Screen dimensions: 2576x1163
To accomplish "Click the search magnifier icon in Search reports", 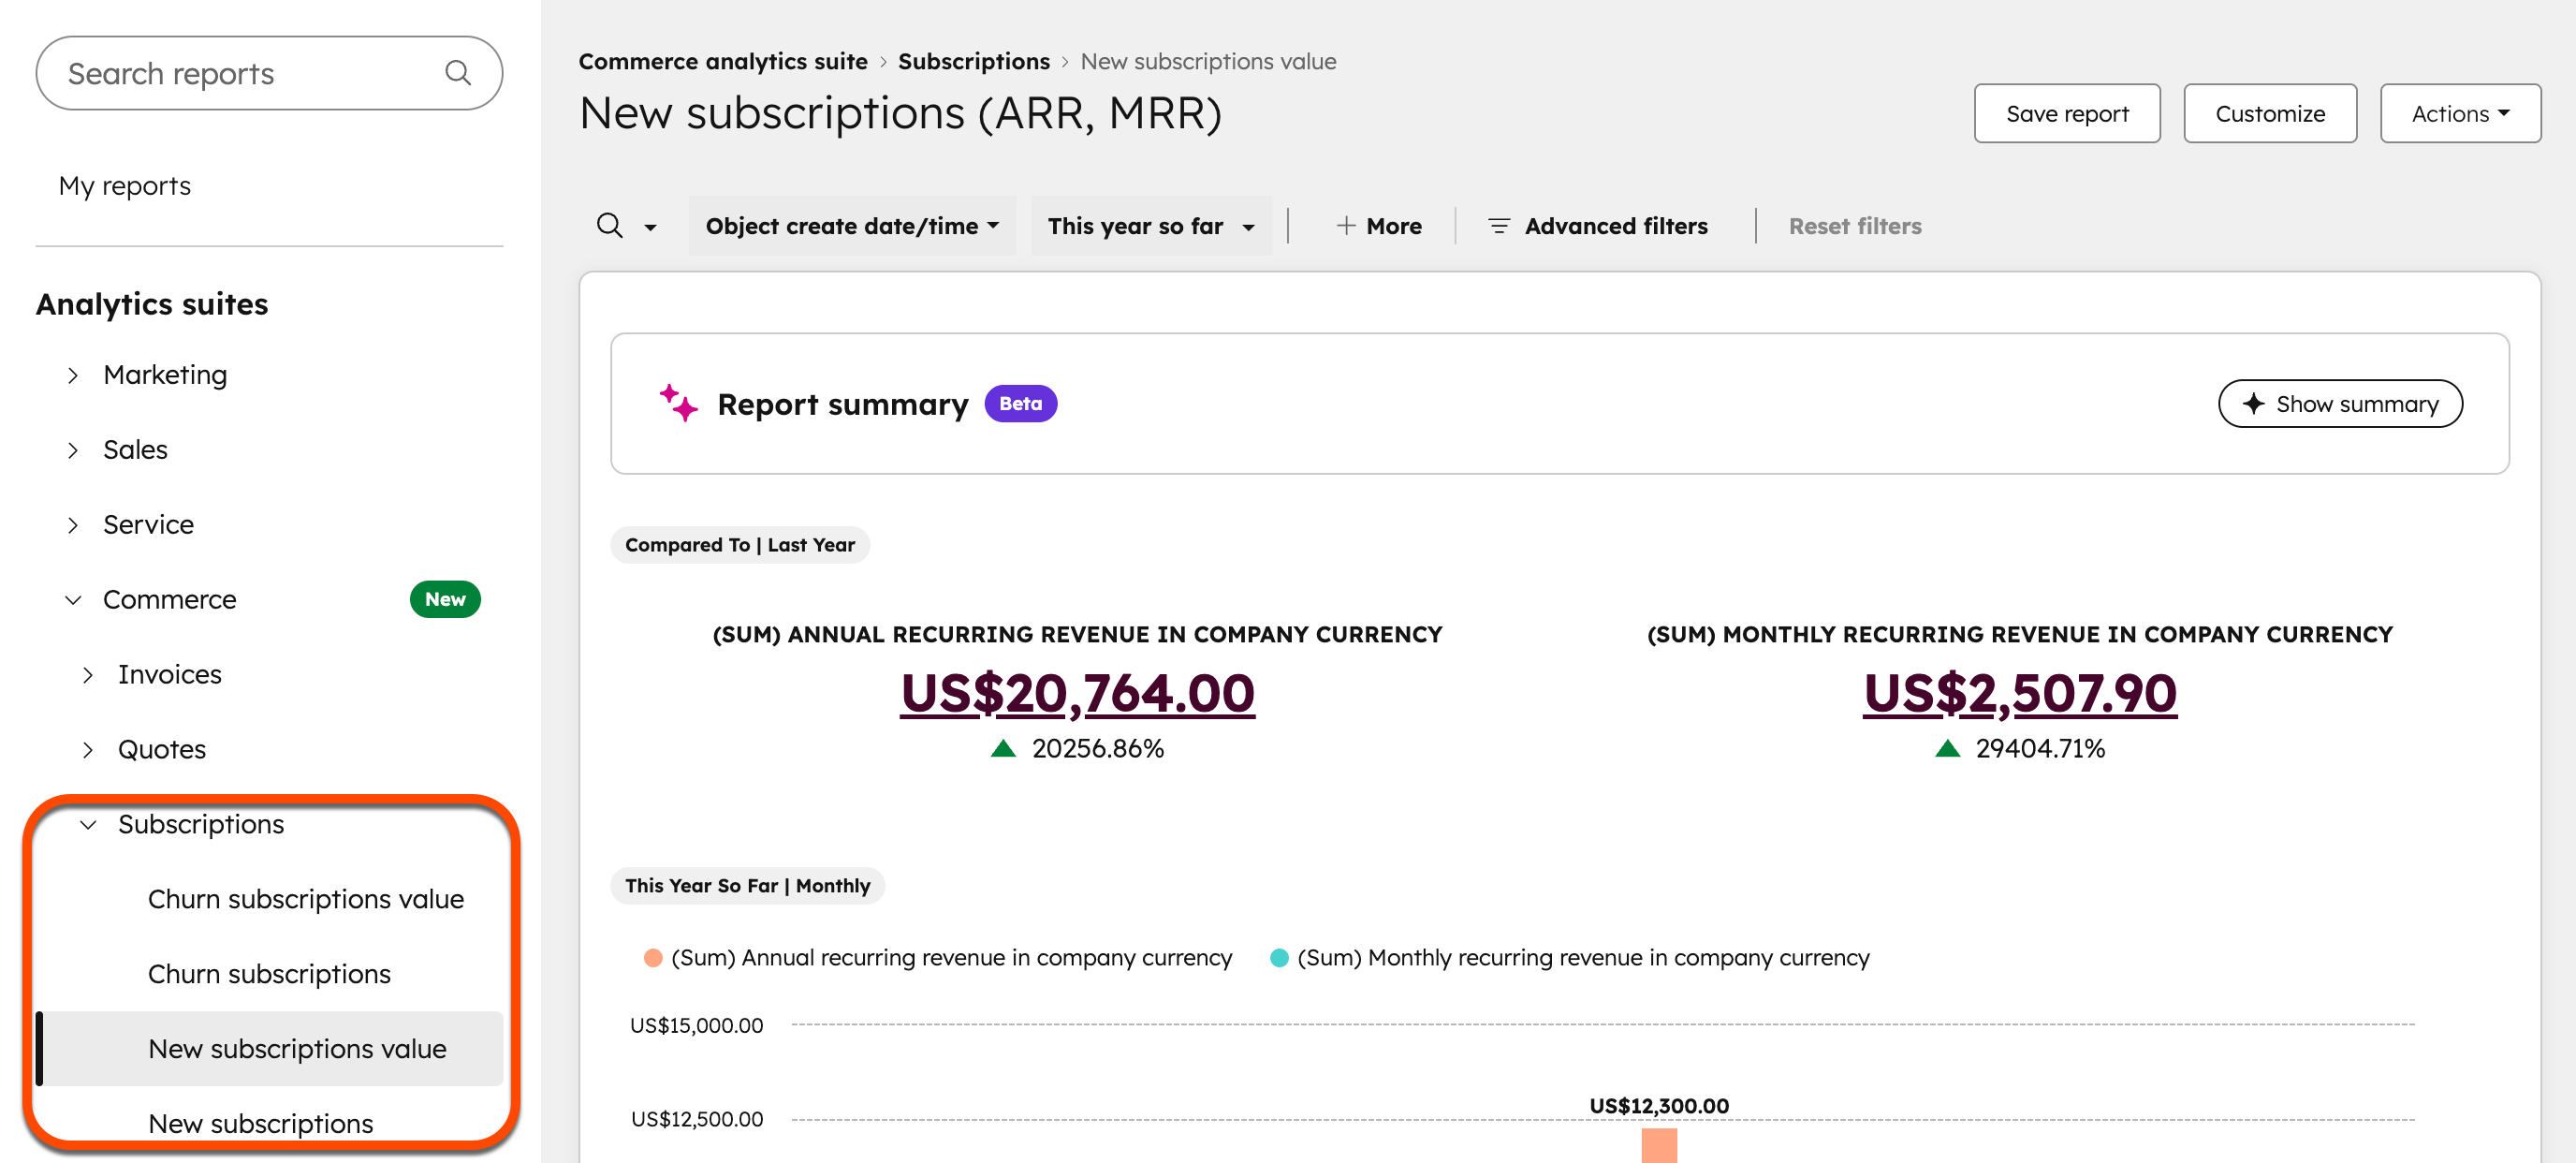I will 458,72.
